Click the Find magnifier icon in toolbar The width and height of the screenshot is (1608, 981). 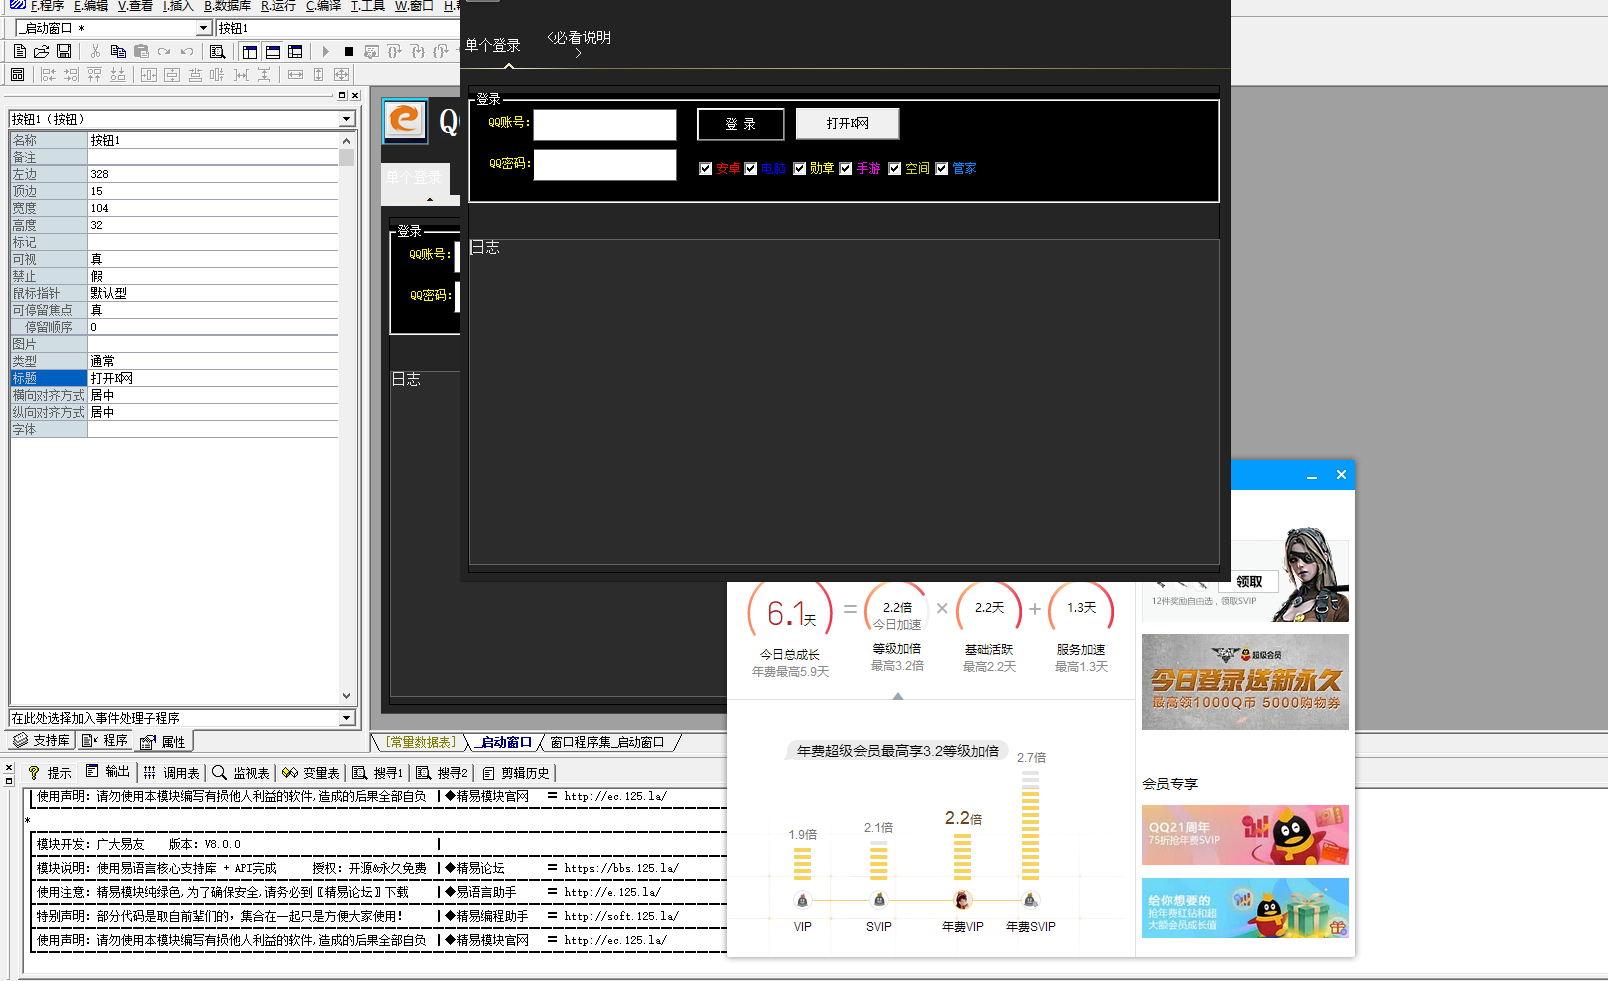click(x=217, y=51)
